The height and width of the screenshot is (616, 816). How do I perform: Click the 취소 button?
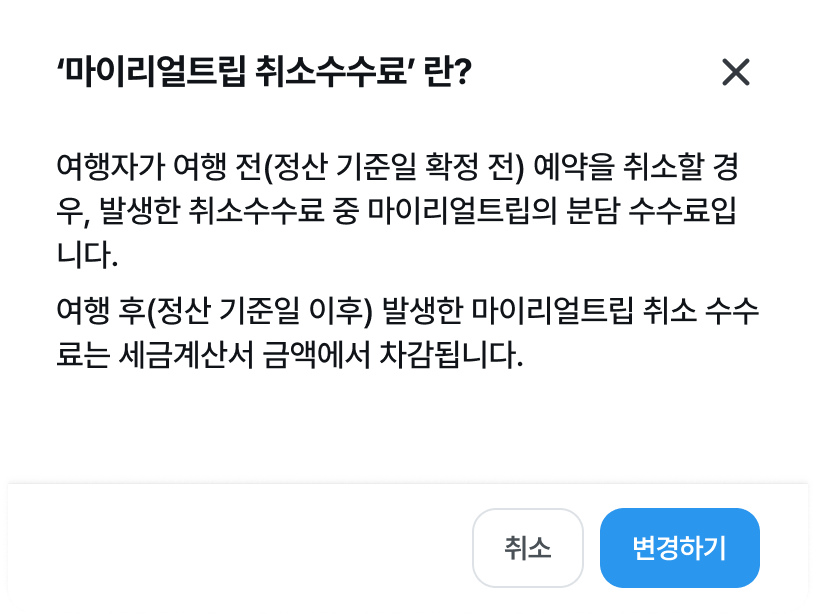tap(527, 548)
